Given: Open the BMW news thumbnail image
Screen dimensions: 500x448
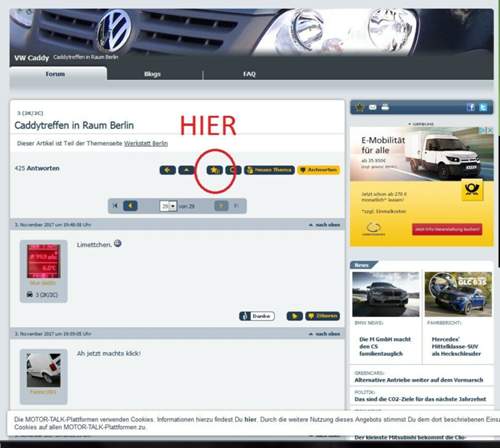Looking at the screenshot, I should pos(386,294).
